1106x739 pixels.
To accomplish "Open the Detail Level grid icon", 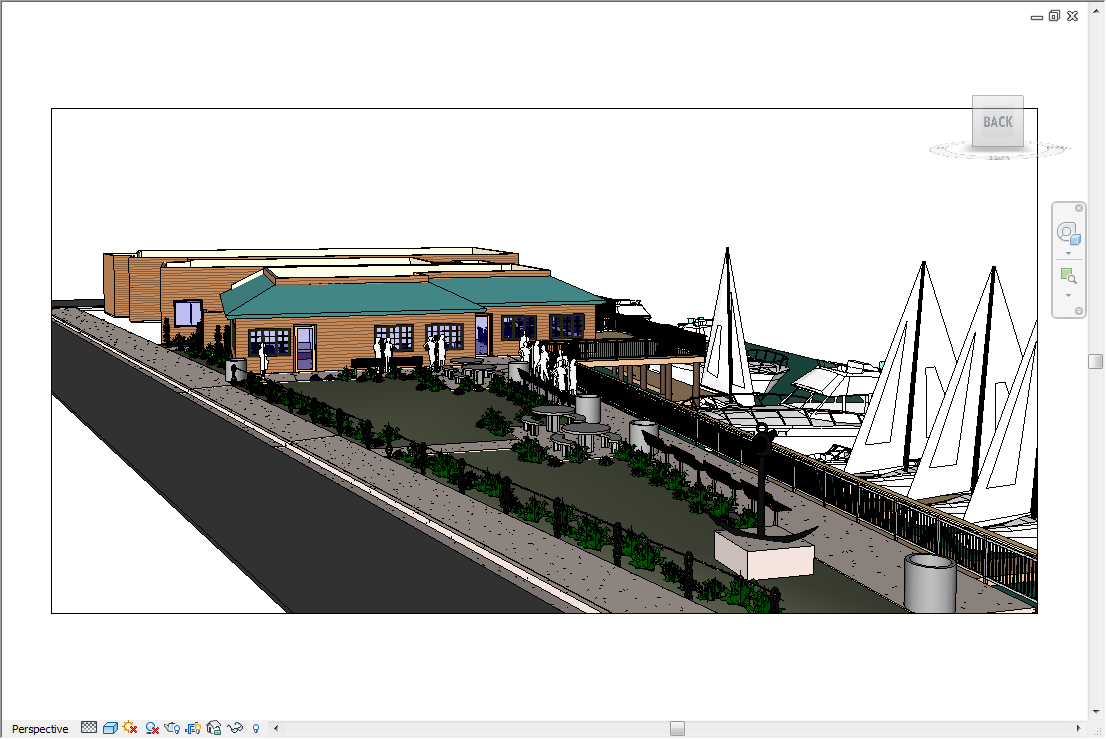I will [89, 728].
